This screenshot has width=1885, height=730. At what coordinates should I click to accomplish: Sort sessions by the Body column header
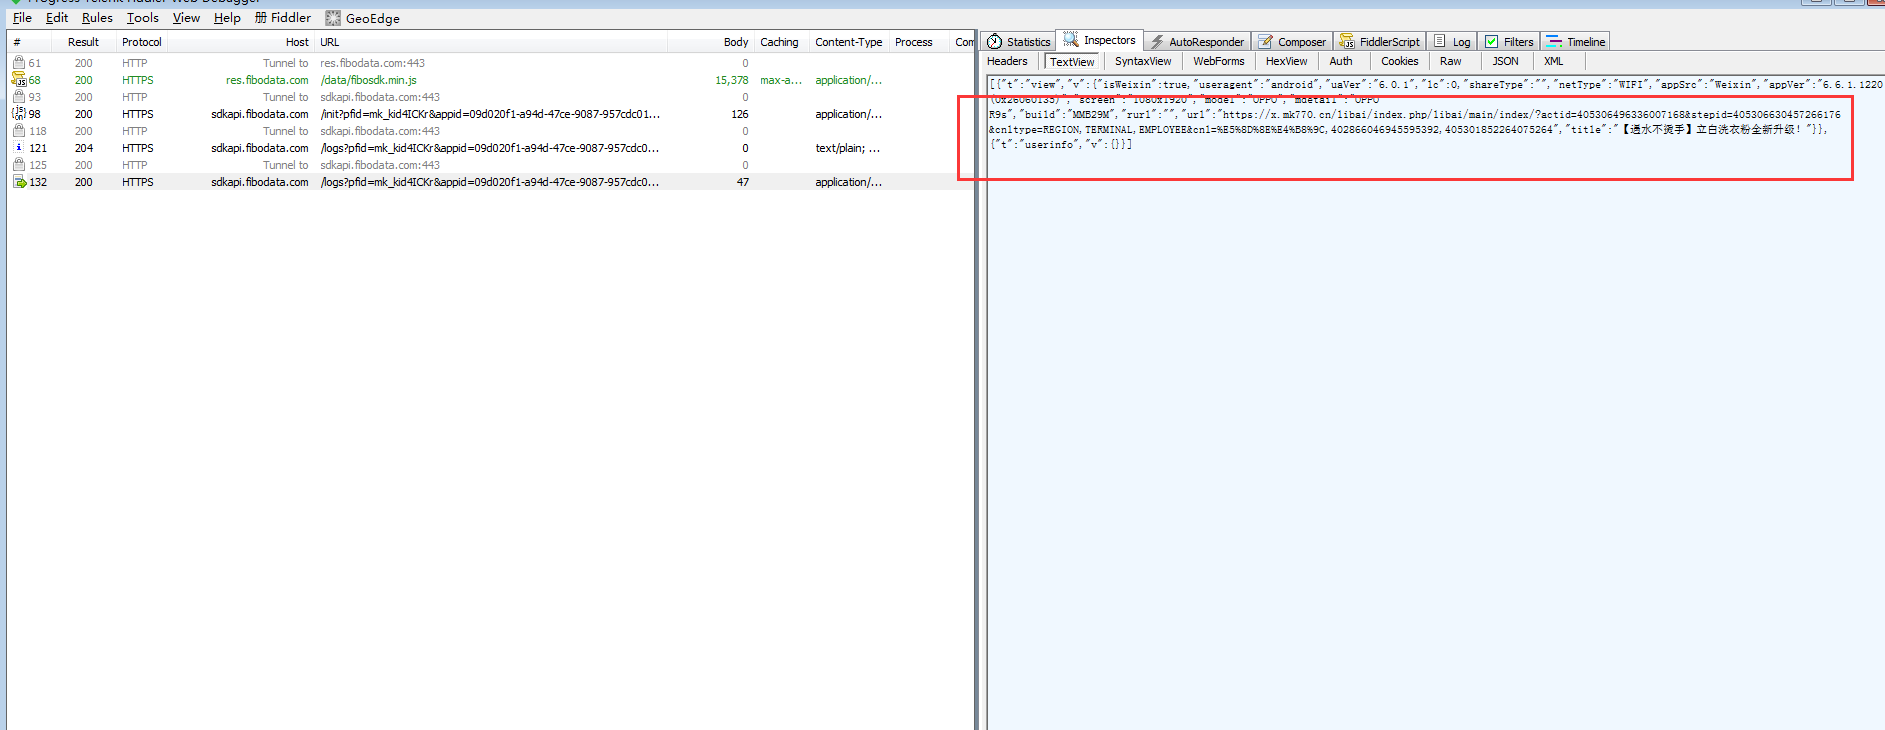pyautogui.click(x=735, y=42)
